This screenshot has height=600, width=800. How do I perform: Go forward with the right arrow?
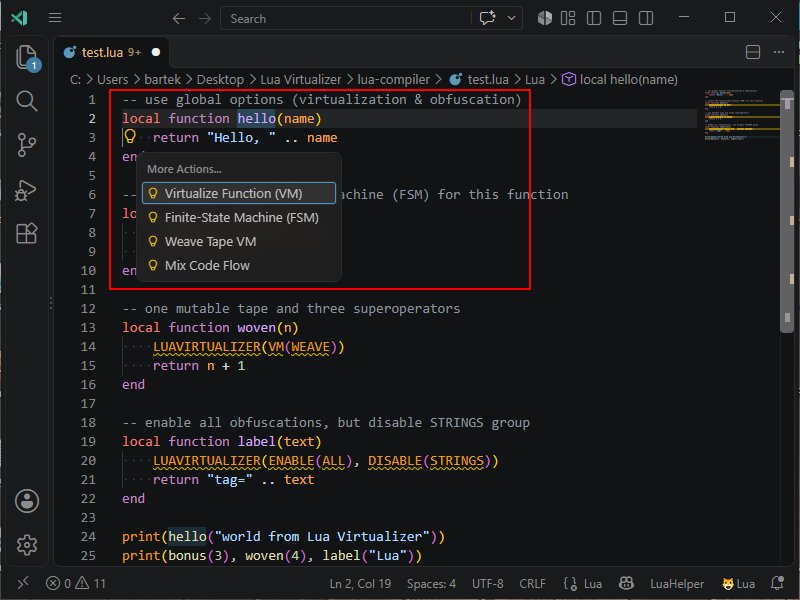pos(205,18)
